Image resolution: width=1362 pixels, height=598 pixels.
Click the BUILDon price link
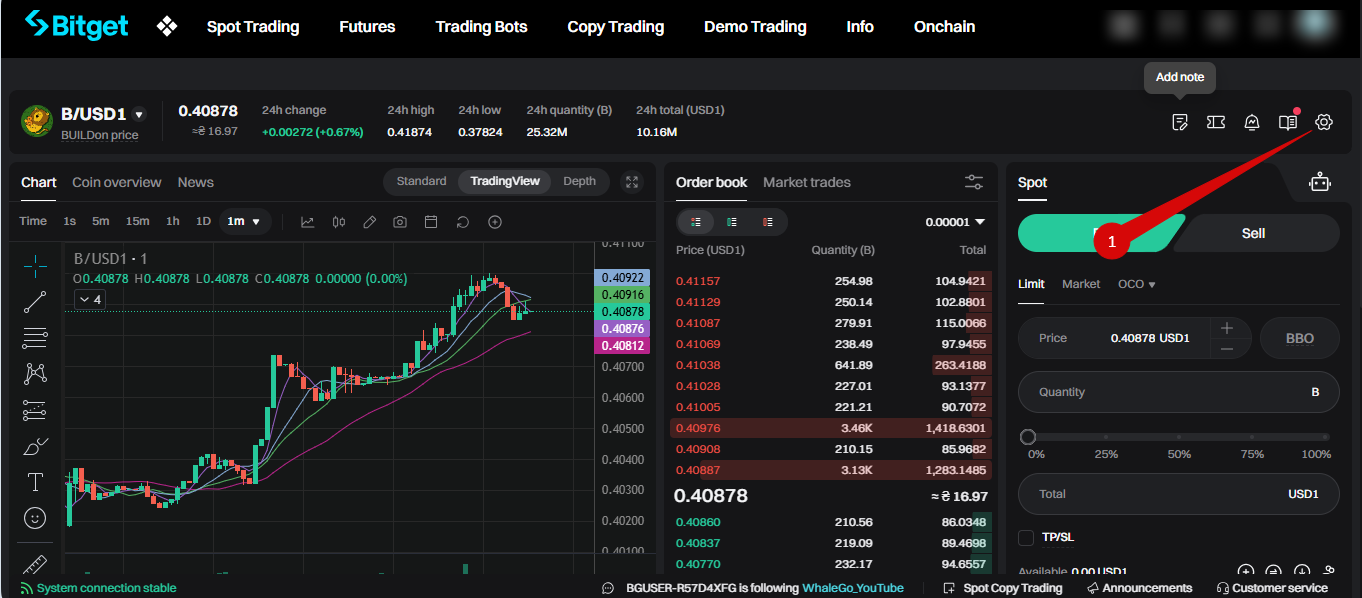click(x=99, y=135)
